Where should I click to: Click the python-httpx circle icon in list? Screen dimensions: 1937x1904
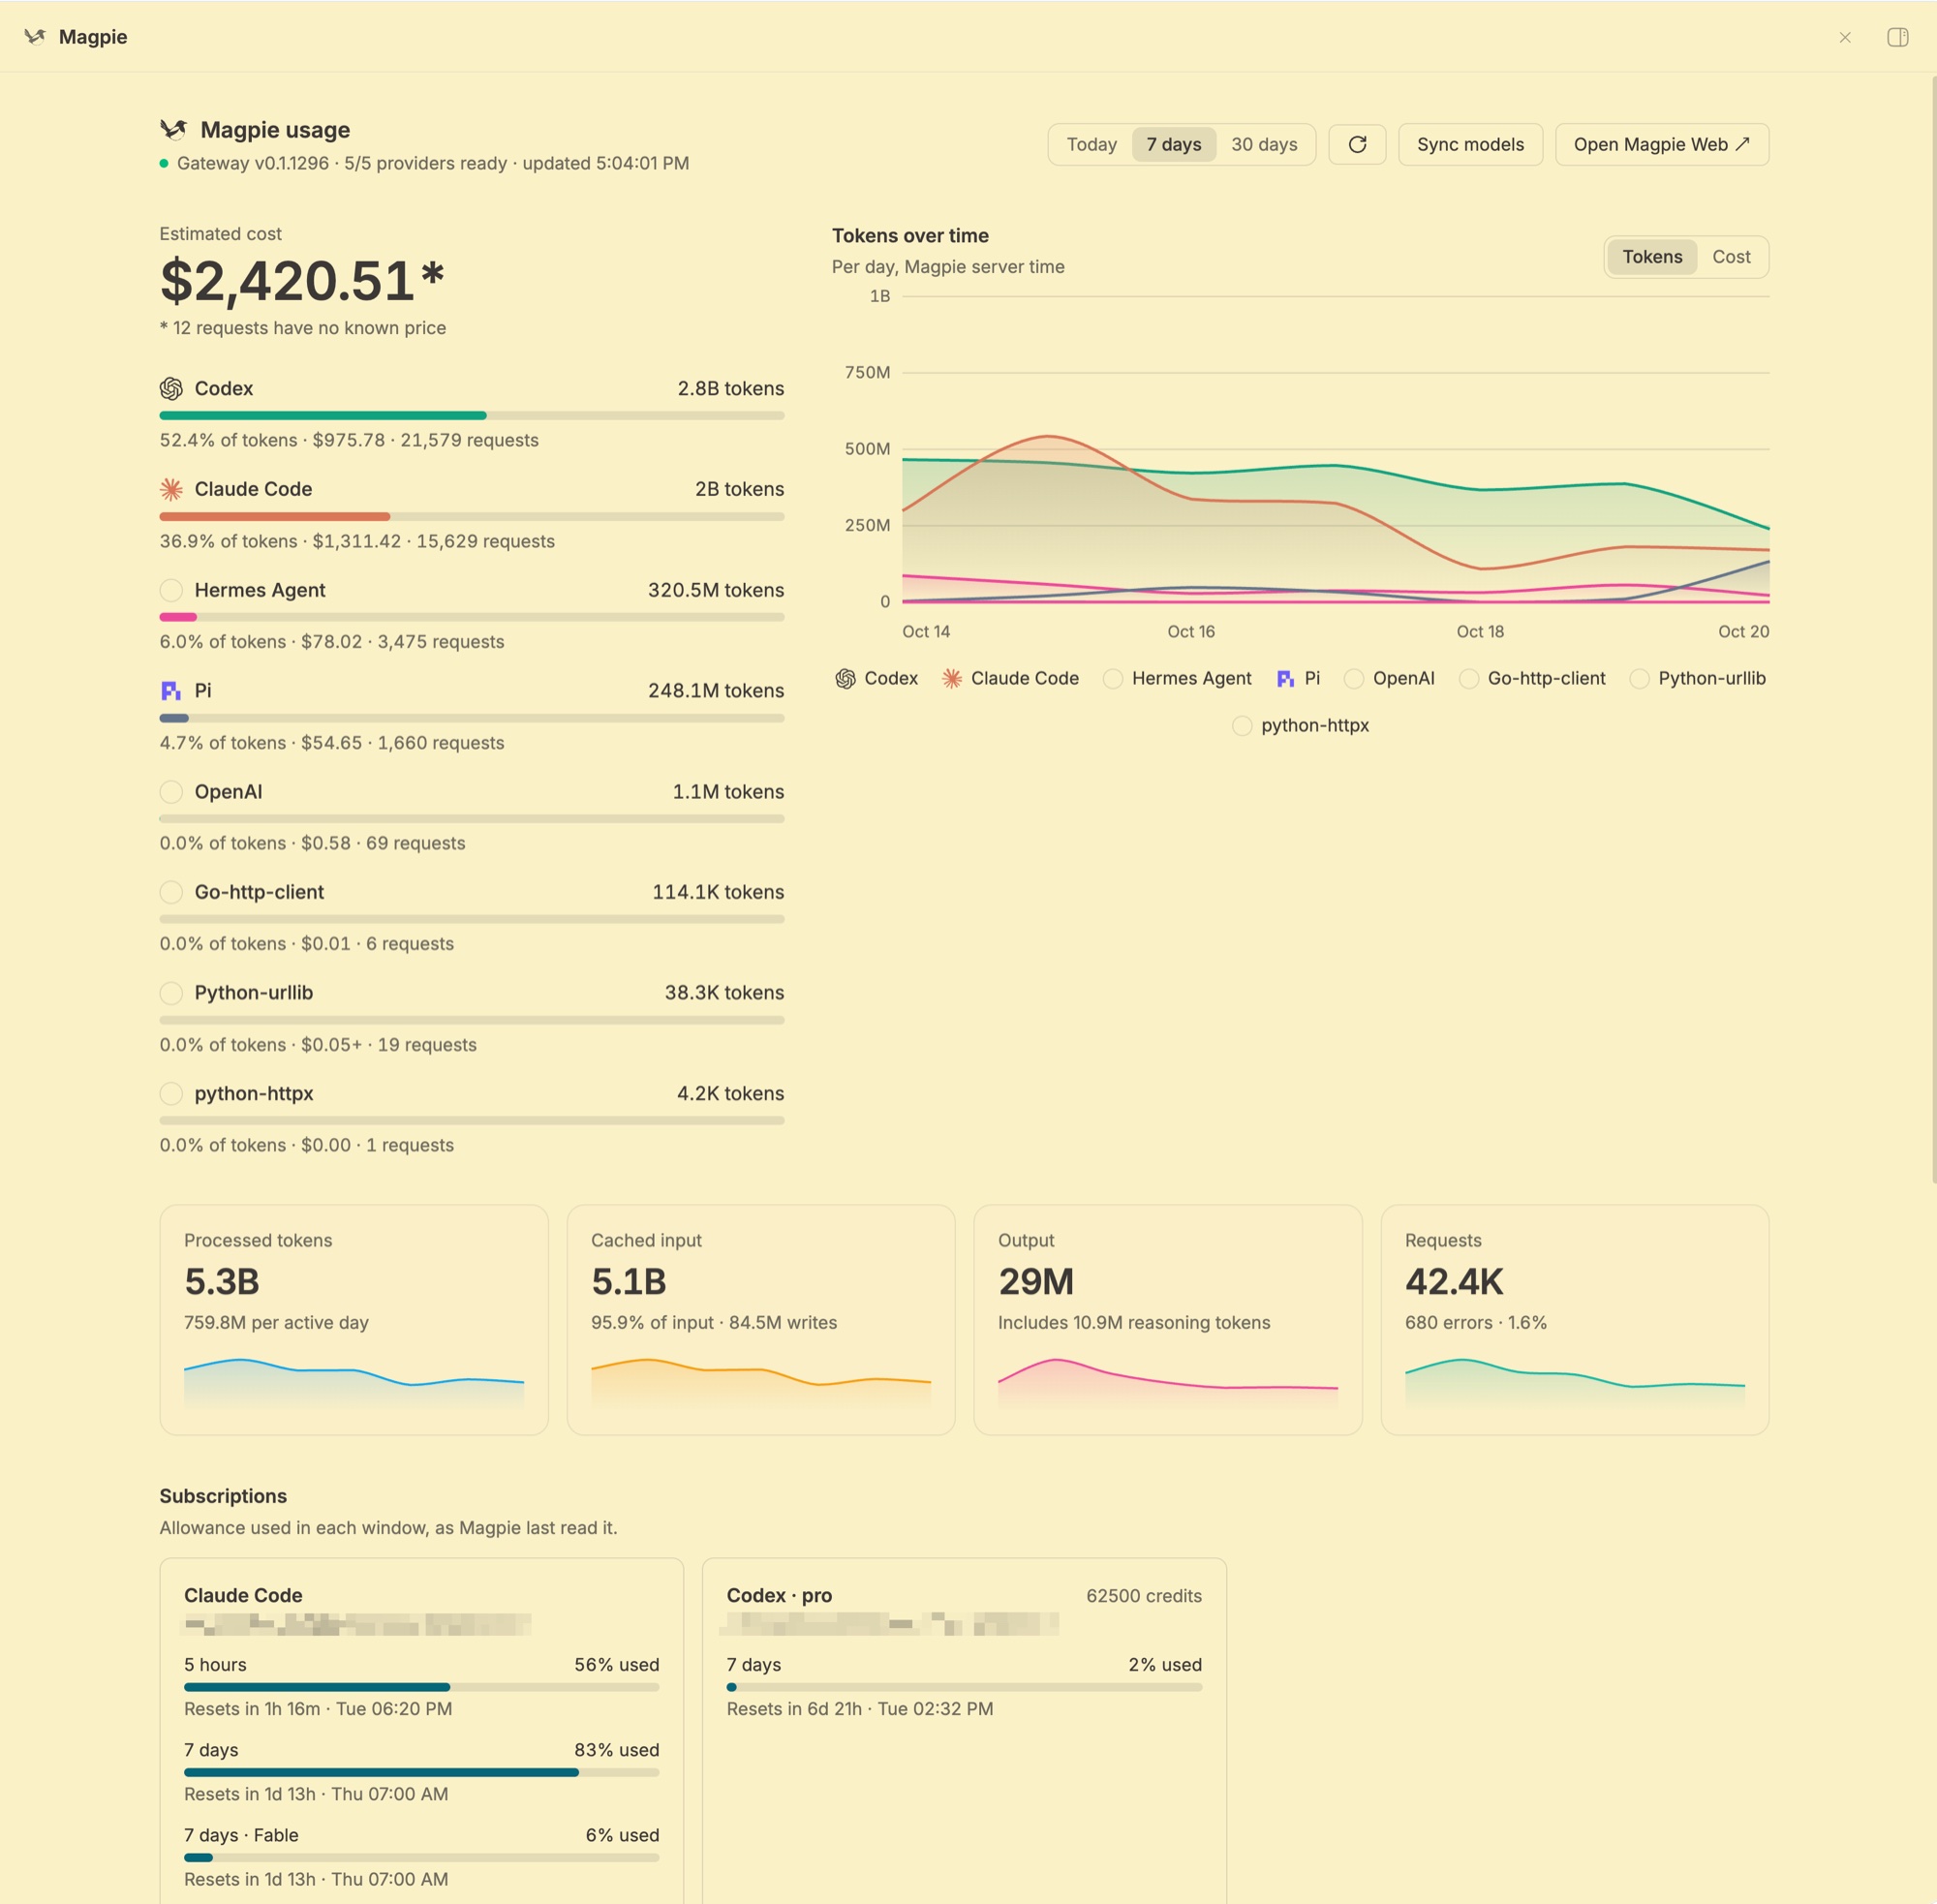click(171, 1093)
